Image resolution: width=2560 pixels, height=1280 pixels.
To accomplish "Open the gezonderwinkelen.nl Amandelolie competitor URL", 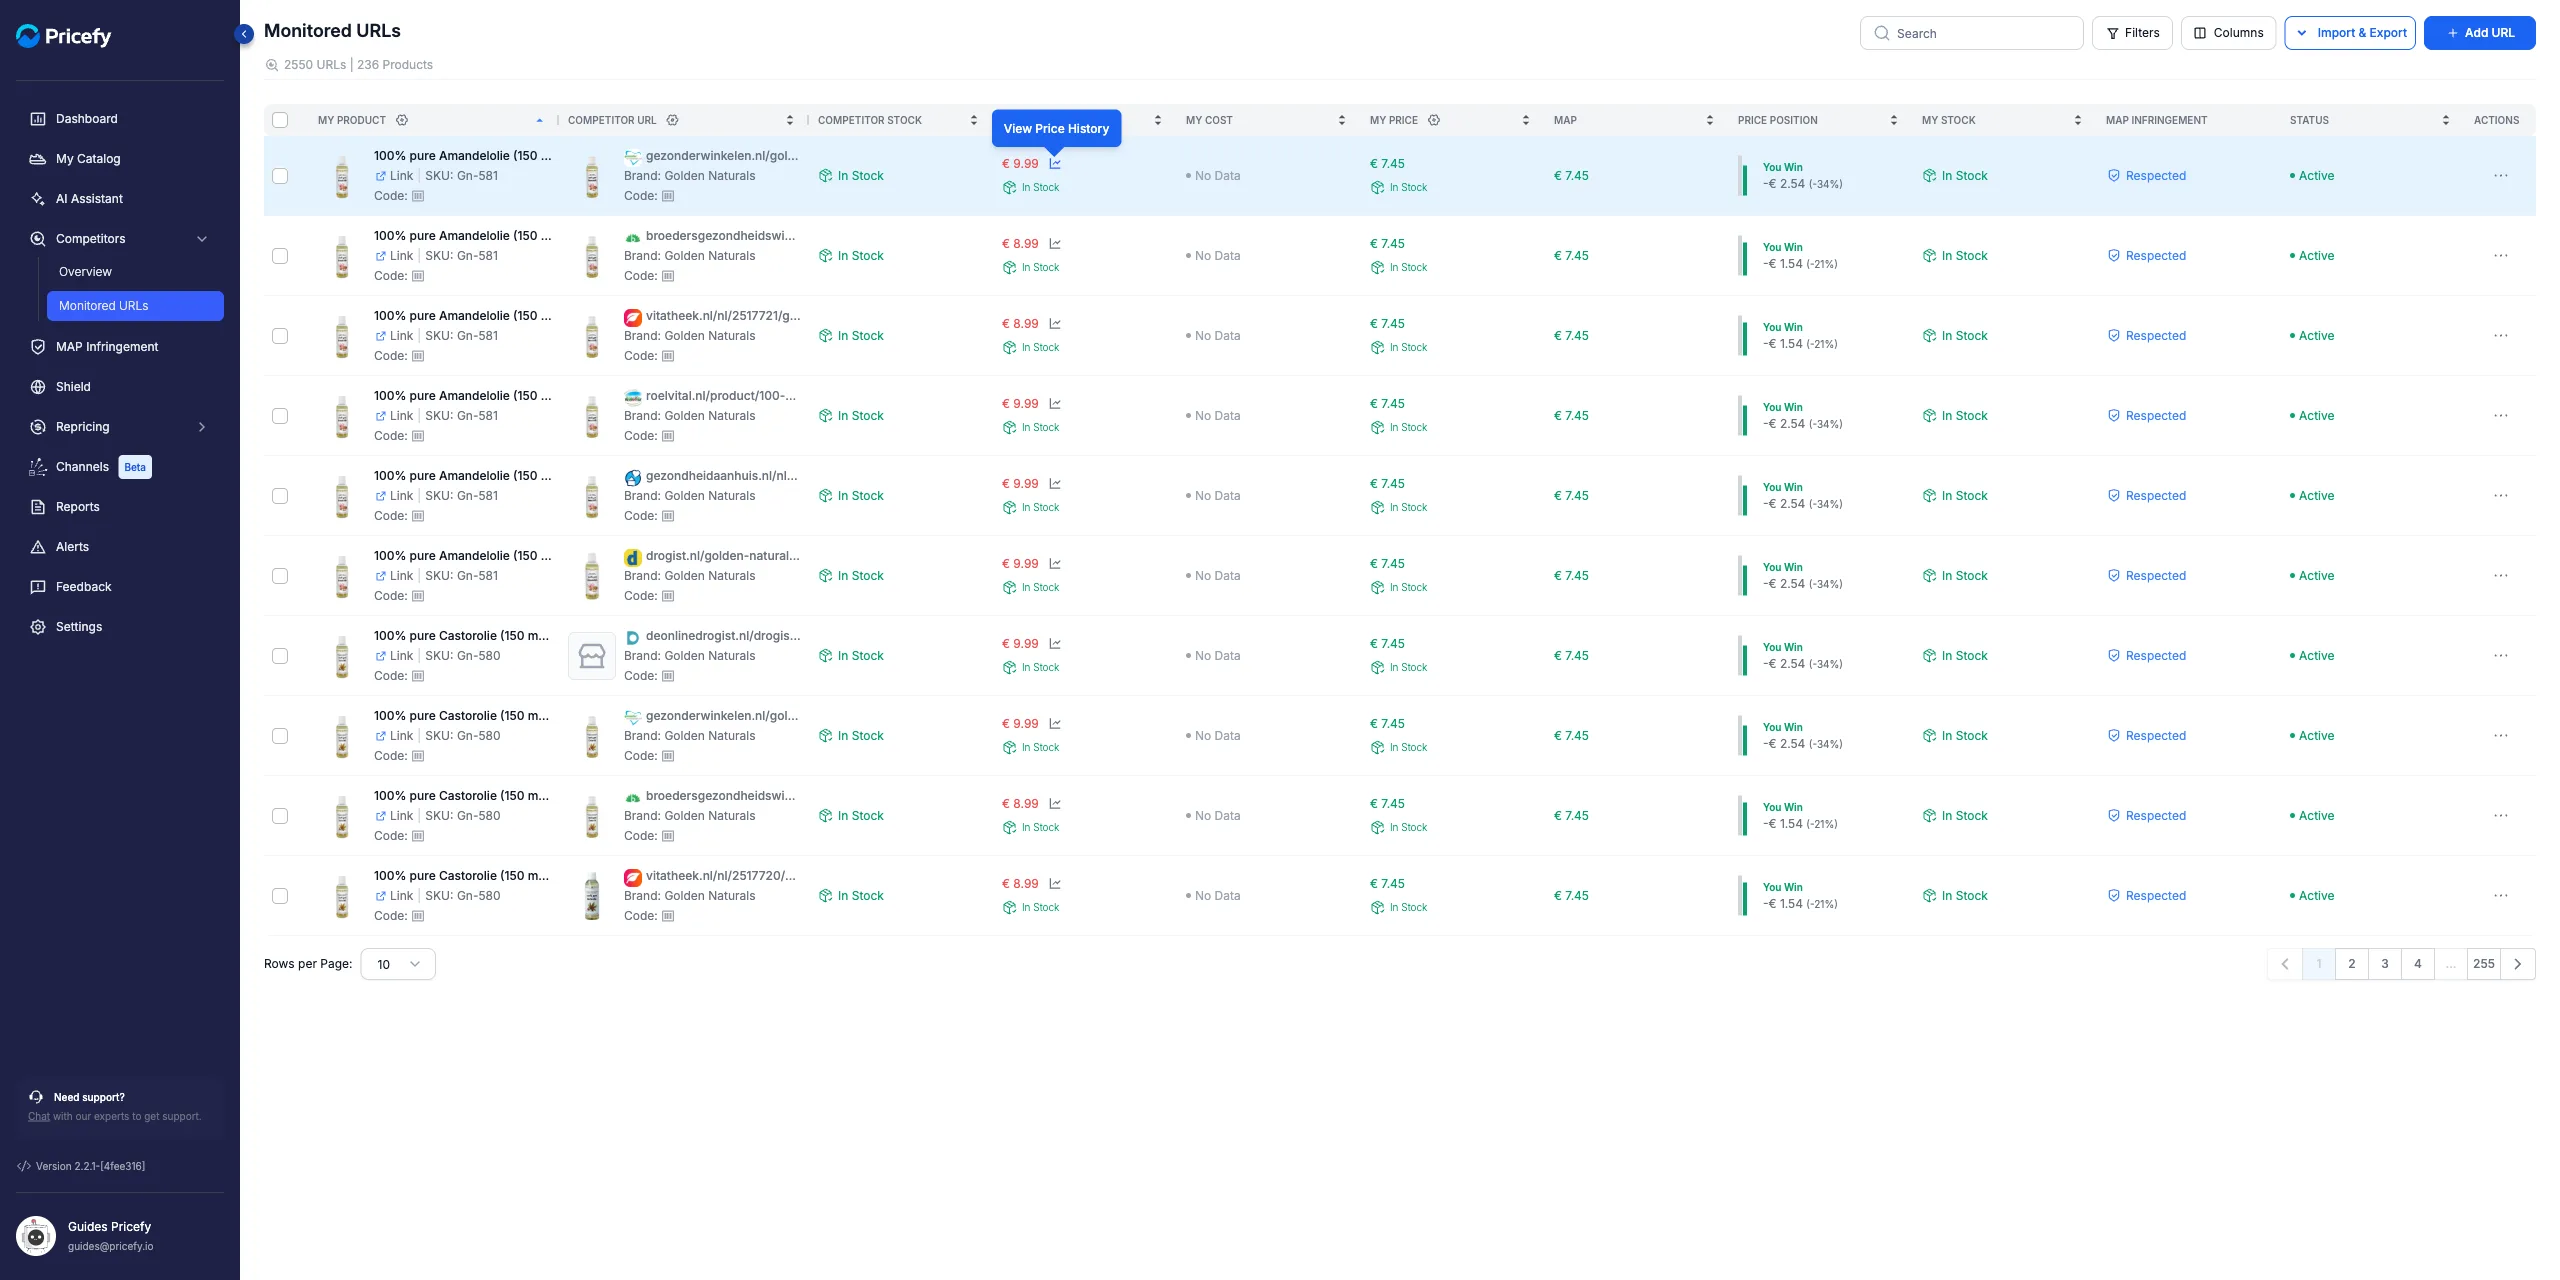I will (722, 156).
